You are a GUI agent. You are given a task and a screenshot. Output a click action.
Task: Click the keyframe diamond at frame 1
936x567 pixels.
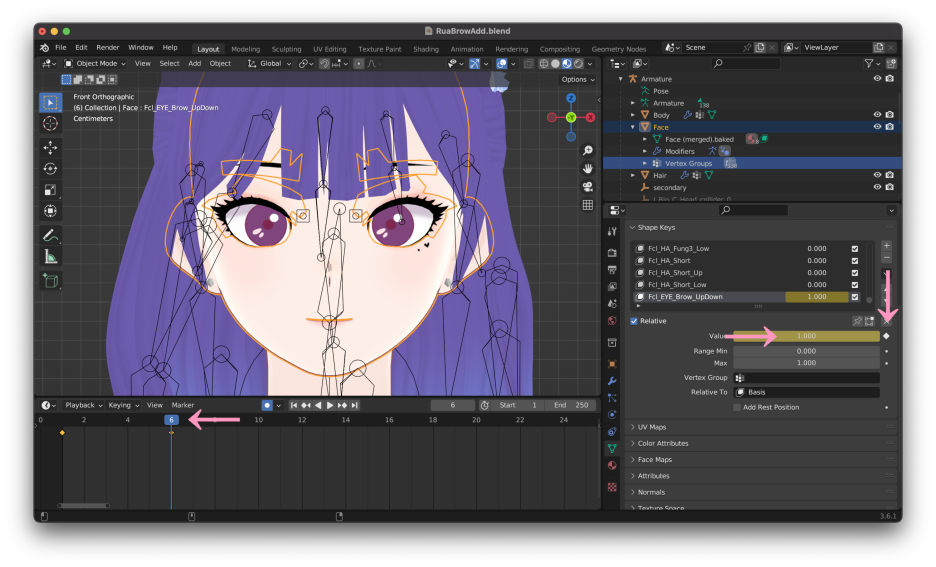62,433
